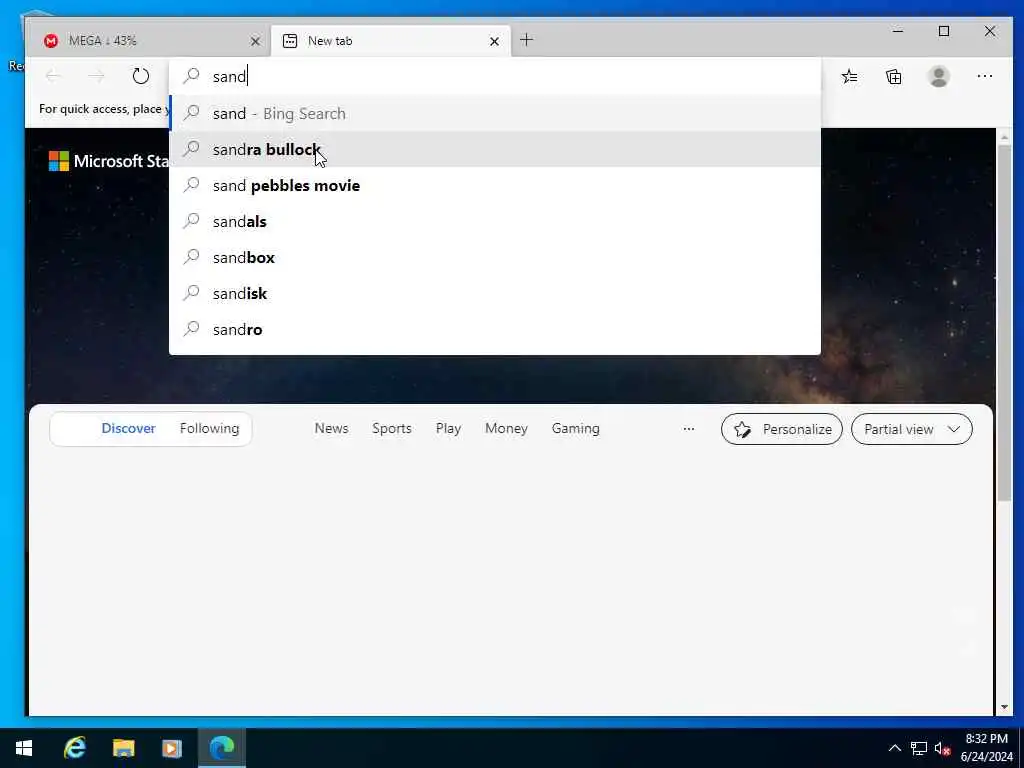Open the Sports category

pos(391,428)
